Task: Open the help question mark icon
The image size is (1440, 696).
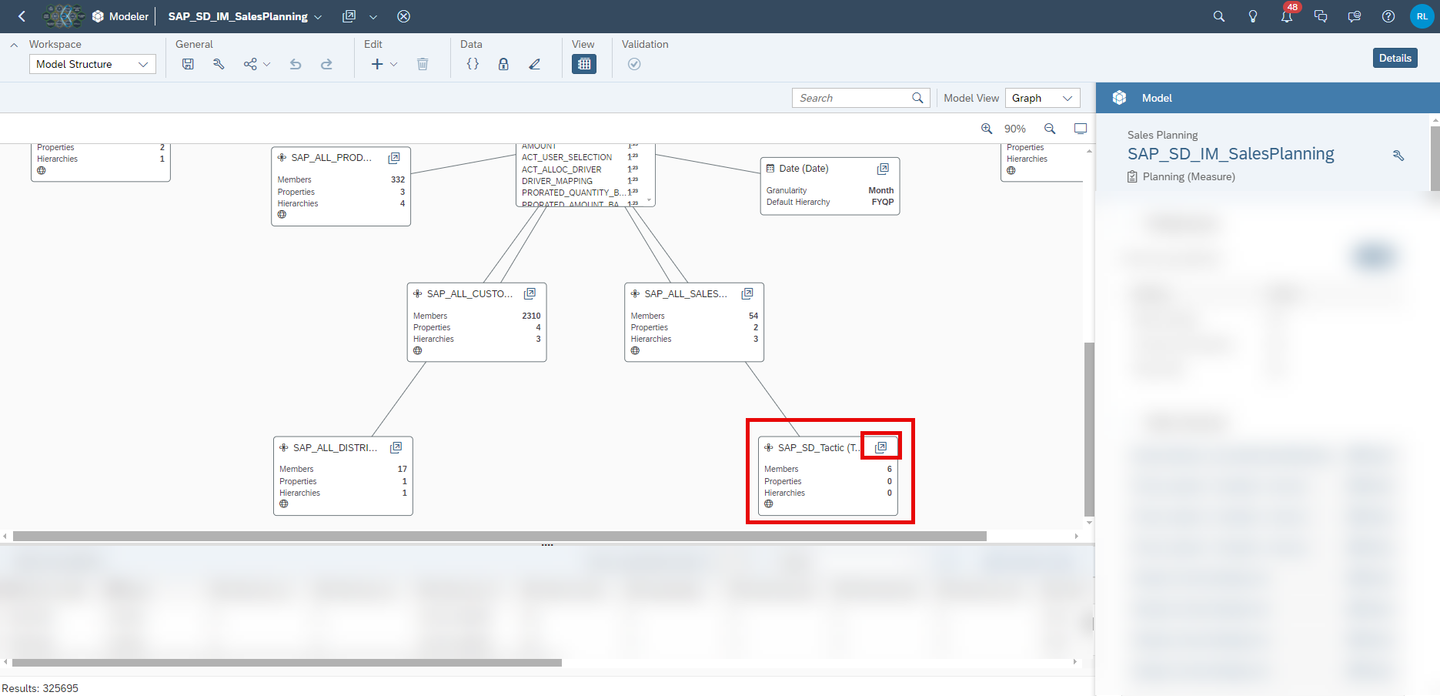Action: point(1388,16)
